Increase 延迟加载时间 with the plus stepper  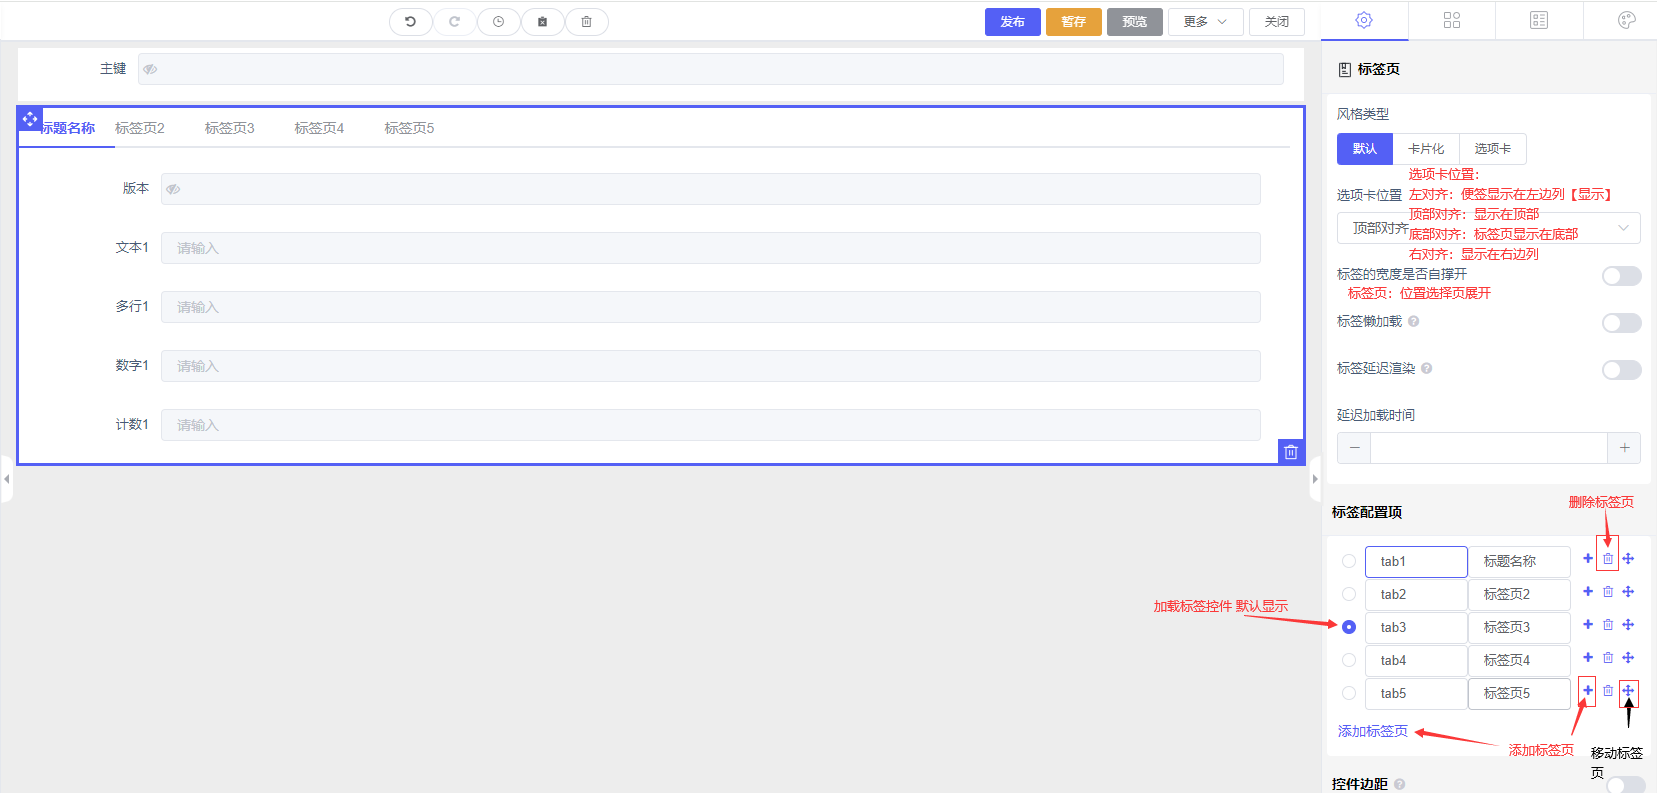pyautogui.click(x=1624, y=448)
